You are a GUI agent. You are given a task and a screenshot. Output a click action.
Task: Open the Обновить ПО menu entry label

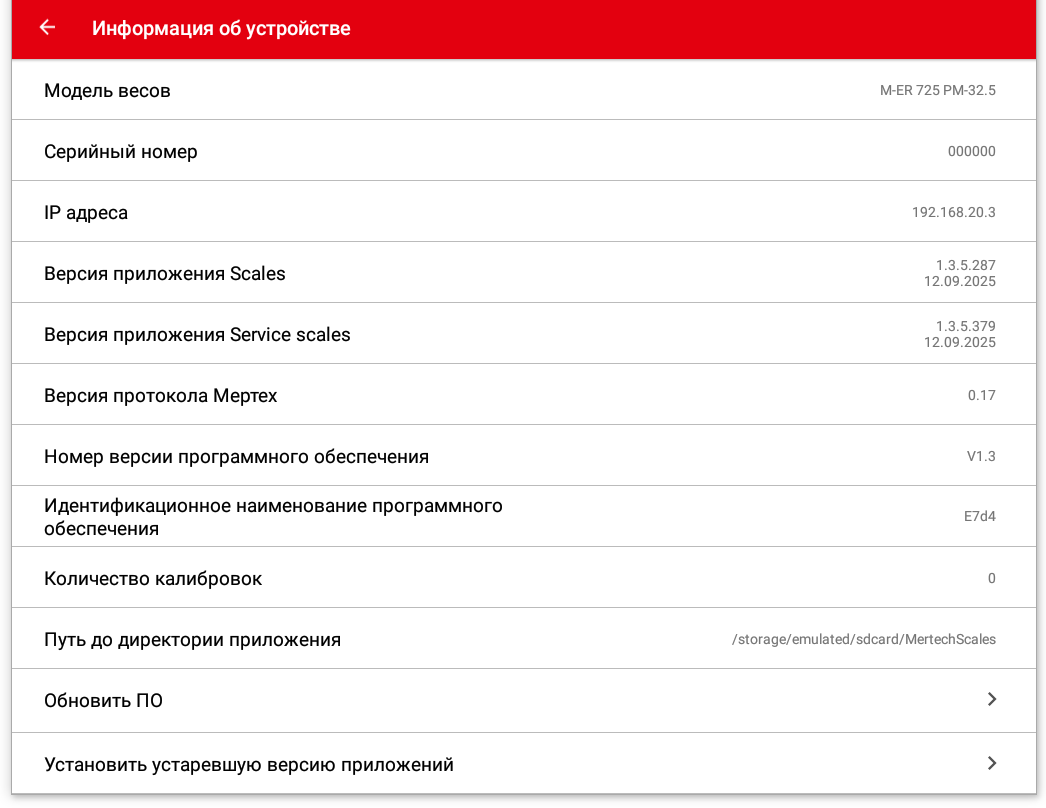click(x=103, y=701)
